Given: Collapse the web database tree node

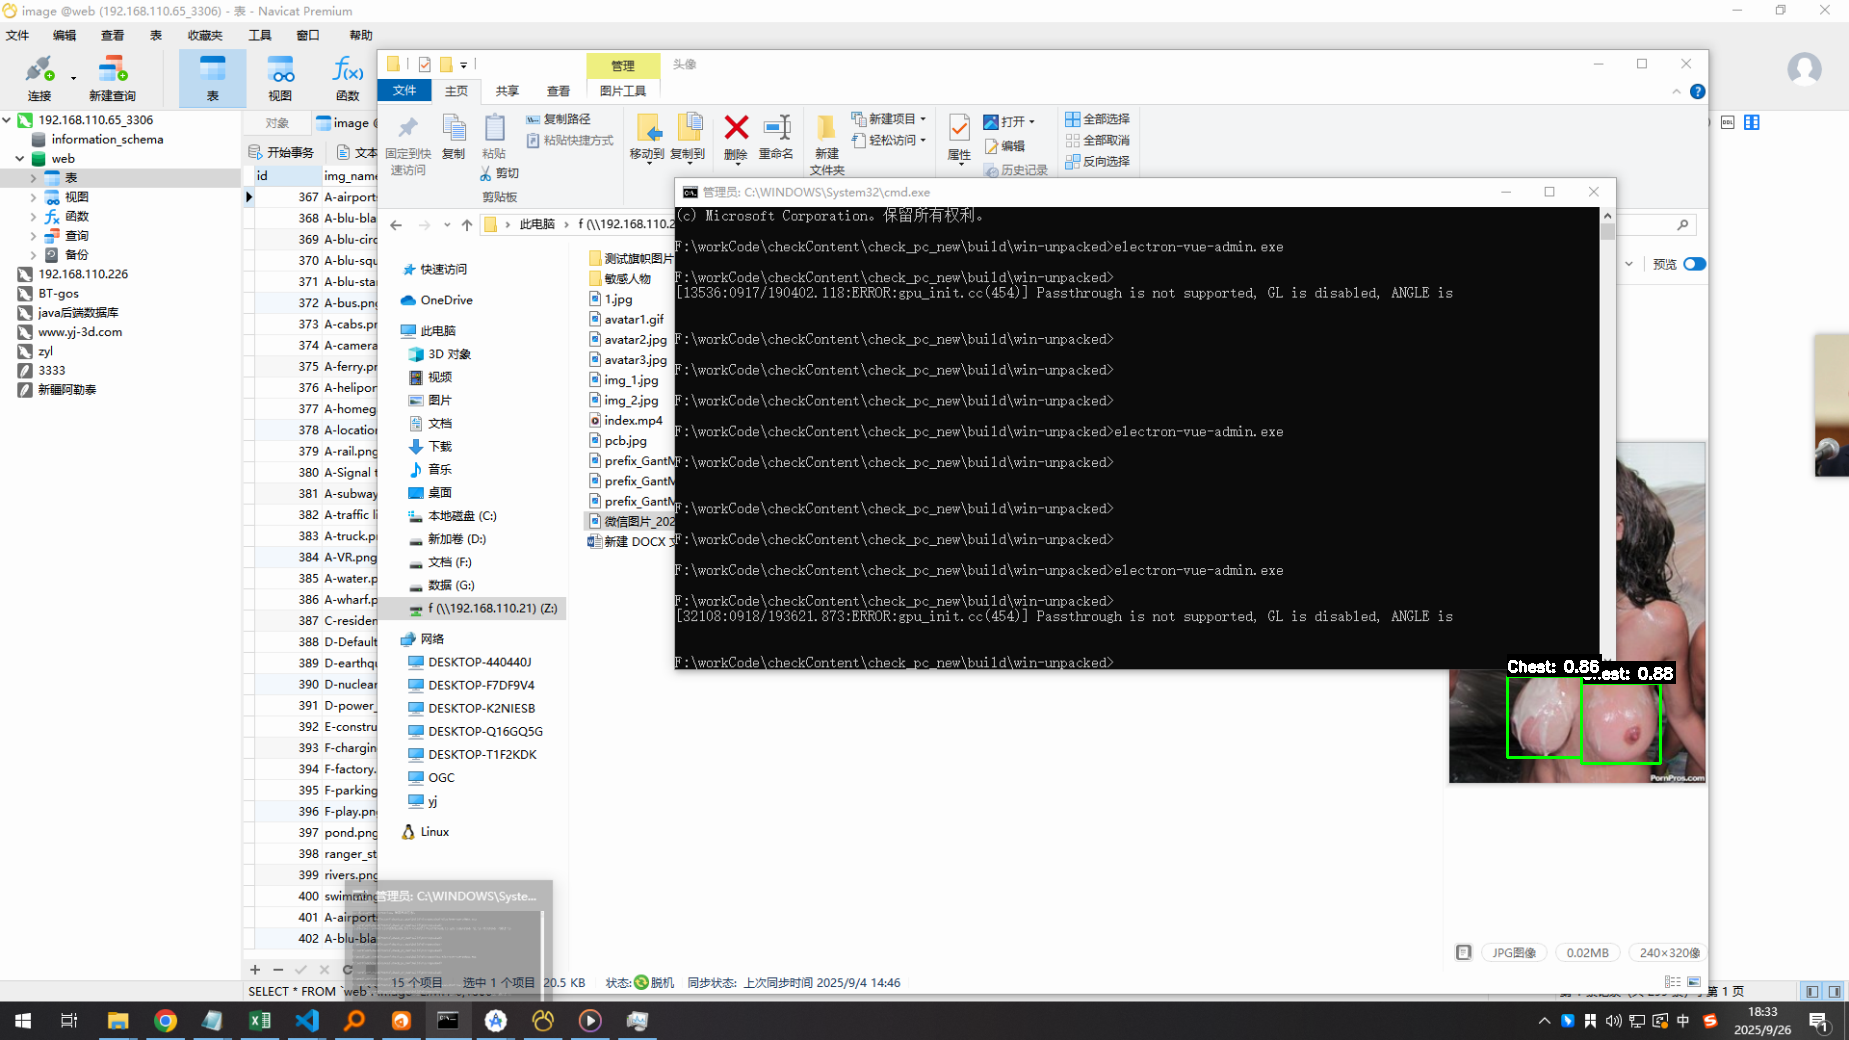Looking at the screenshot, I should click(x=20, y=159).
